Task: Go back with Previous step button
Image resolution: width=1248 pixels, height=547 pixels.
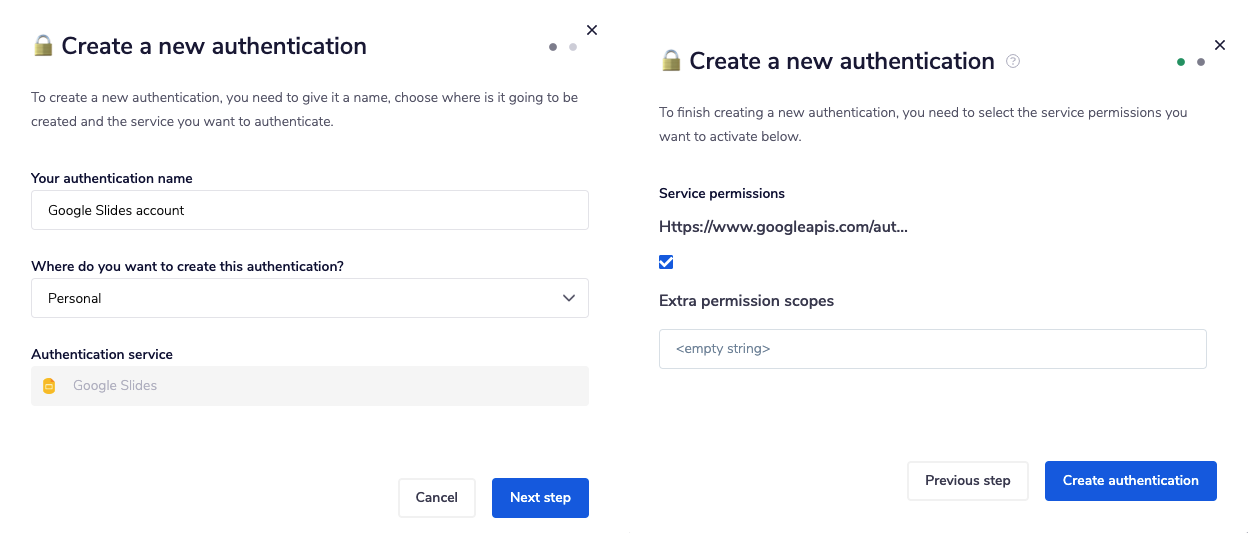Action: [x=967, y=481]
